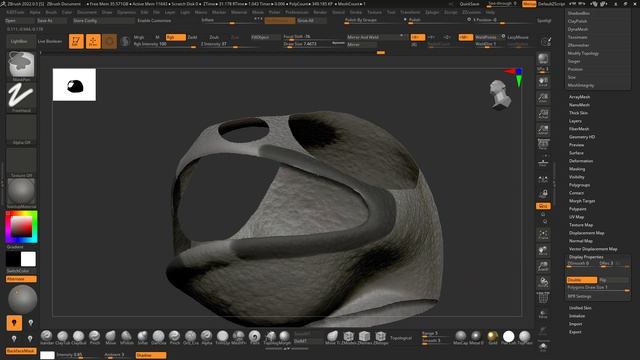Activate the Draw mode button
The height and width of the screenshot is (360, 640).
93,41
